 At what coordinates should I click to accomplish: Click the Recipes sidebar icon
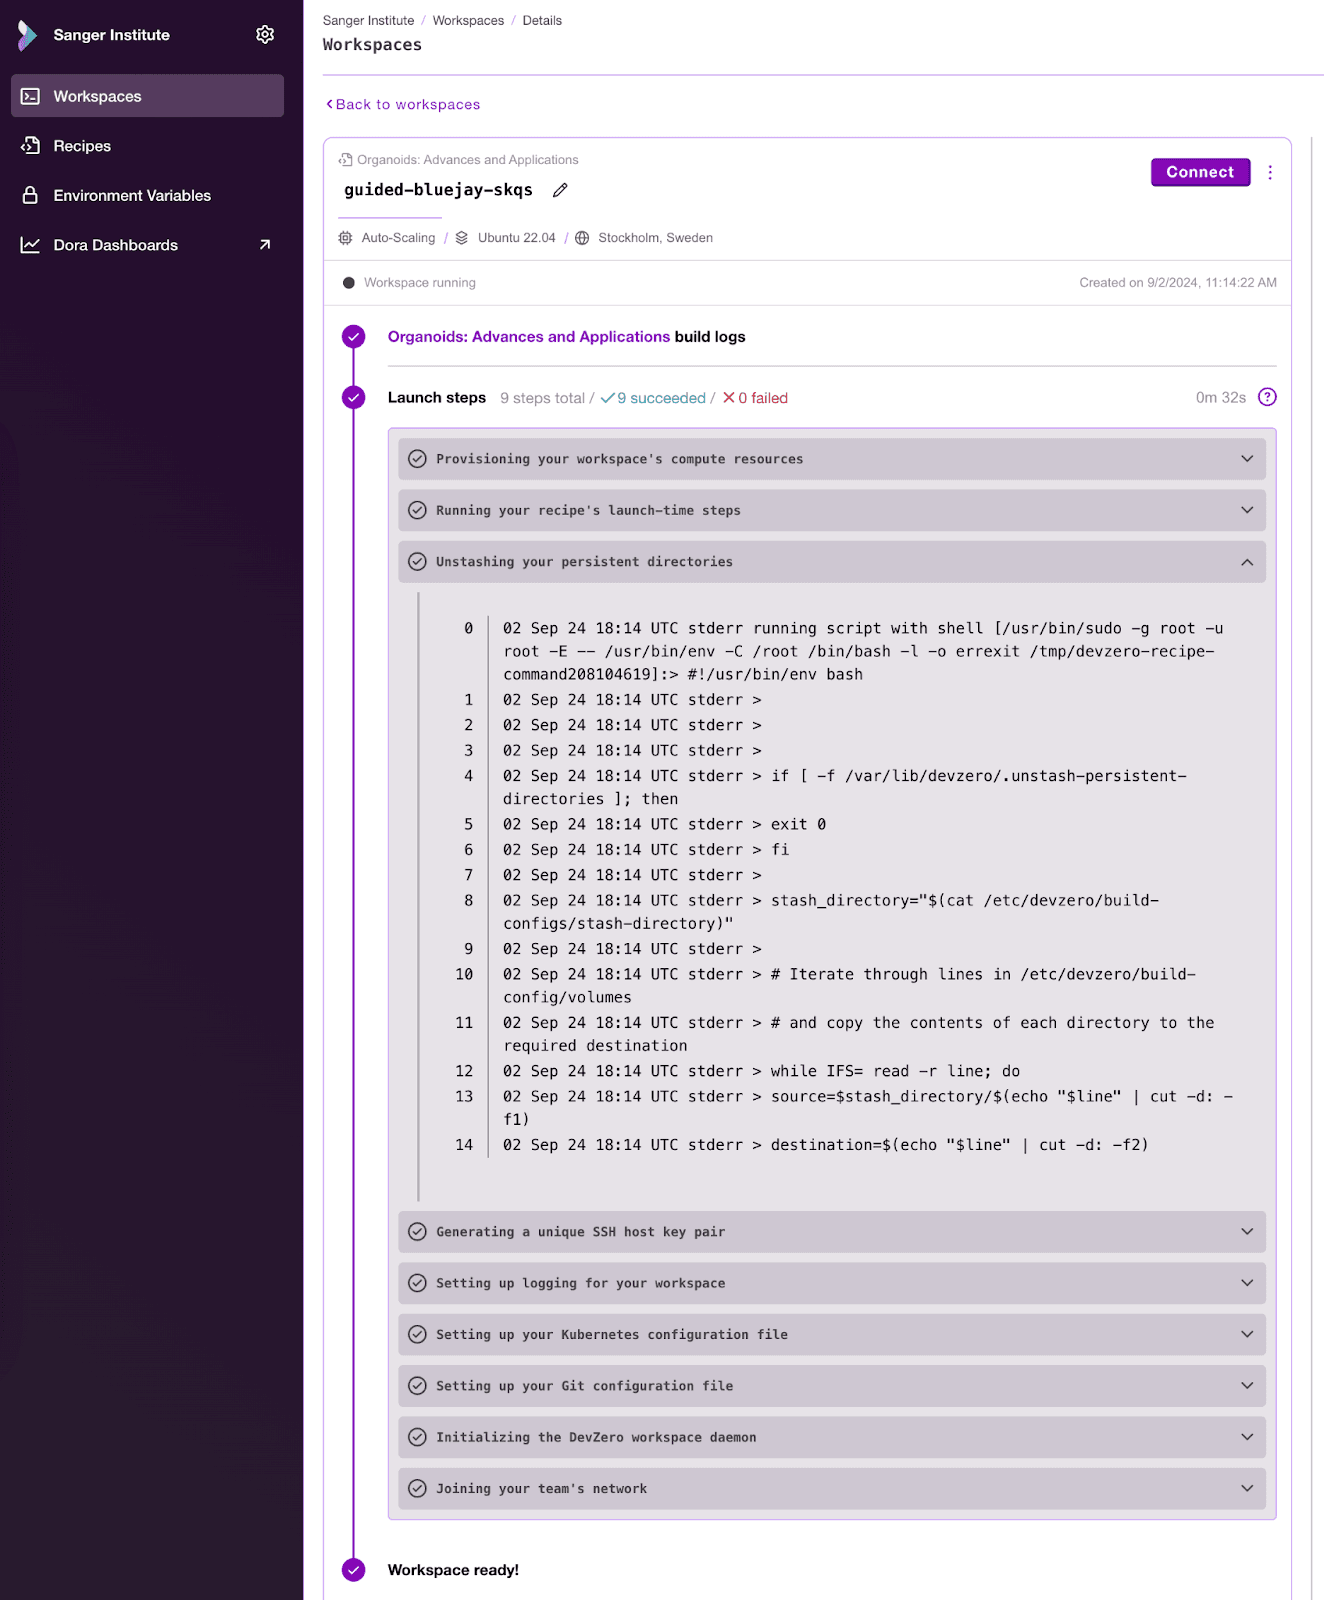(x=31, y=146)
